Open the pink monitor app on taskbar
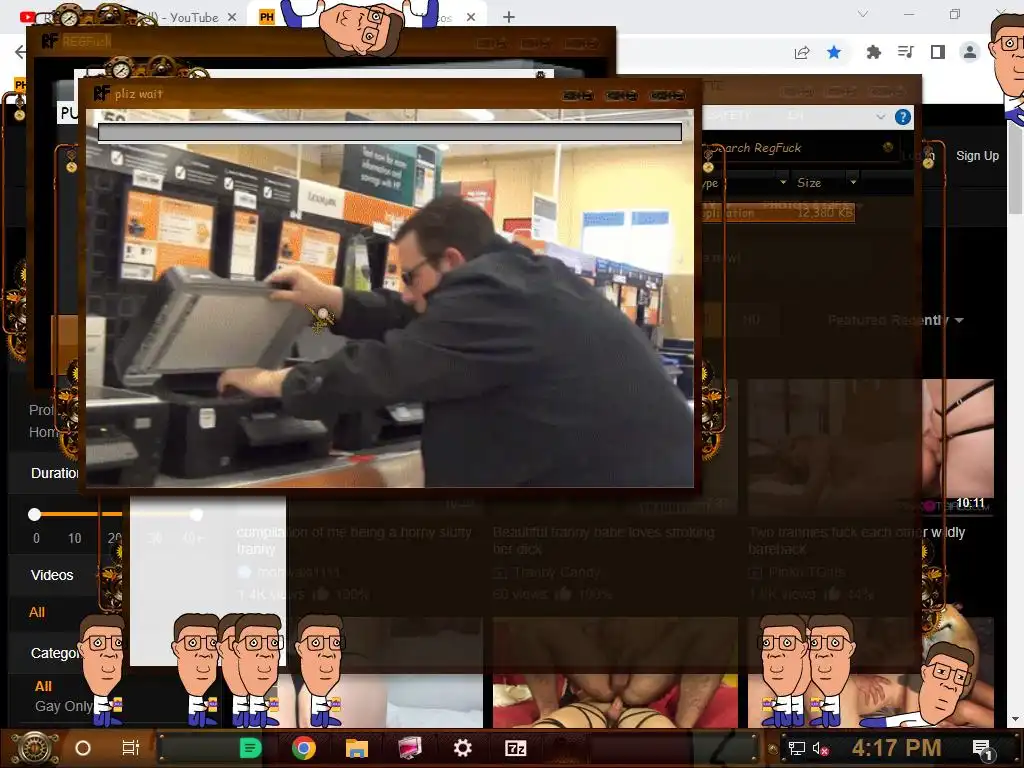The width and height of the screenshot is (1024, 768). 409,748
